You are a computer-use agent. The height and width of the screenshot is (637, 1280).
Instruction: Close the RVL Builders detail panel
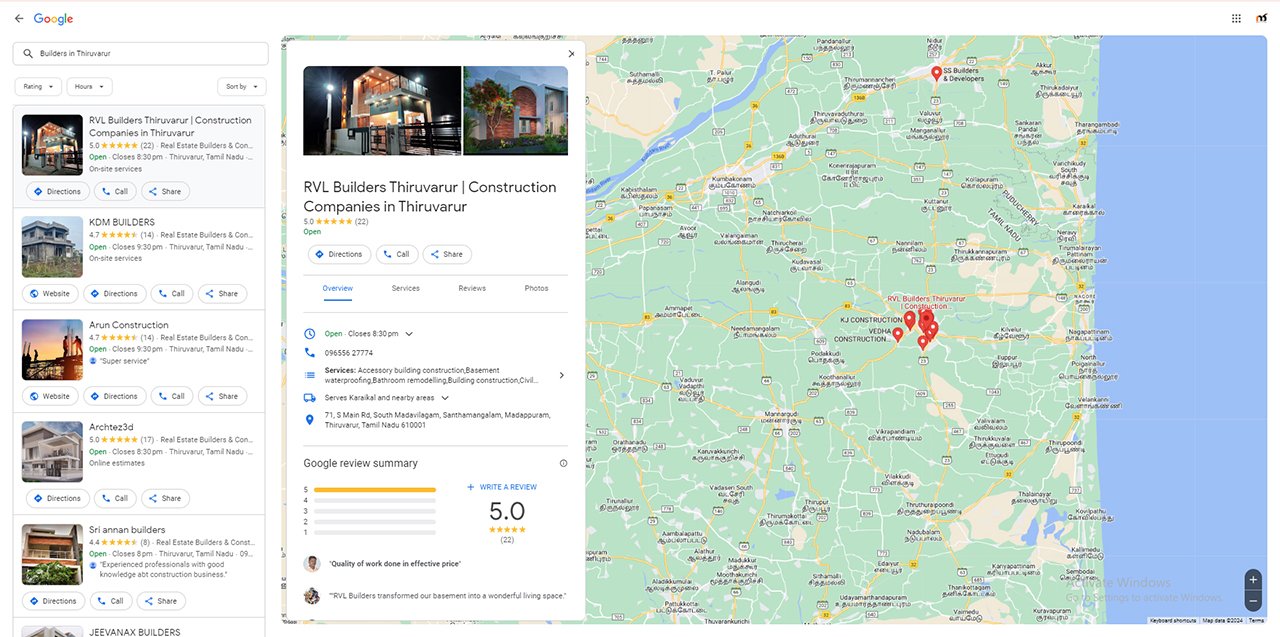(571, 54)
